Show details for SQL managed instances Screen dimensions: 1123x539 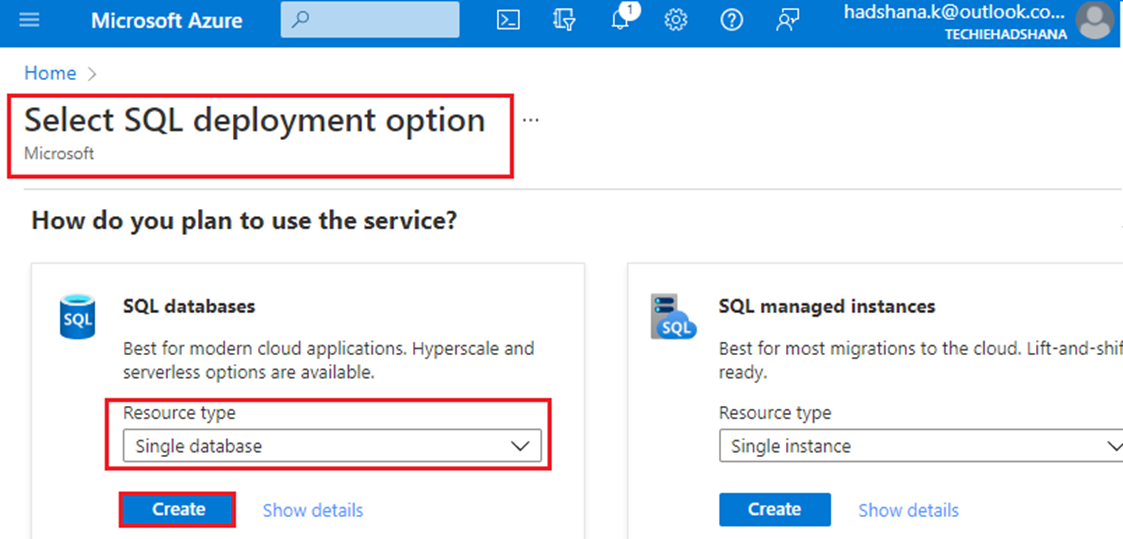(908, 510)
